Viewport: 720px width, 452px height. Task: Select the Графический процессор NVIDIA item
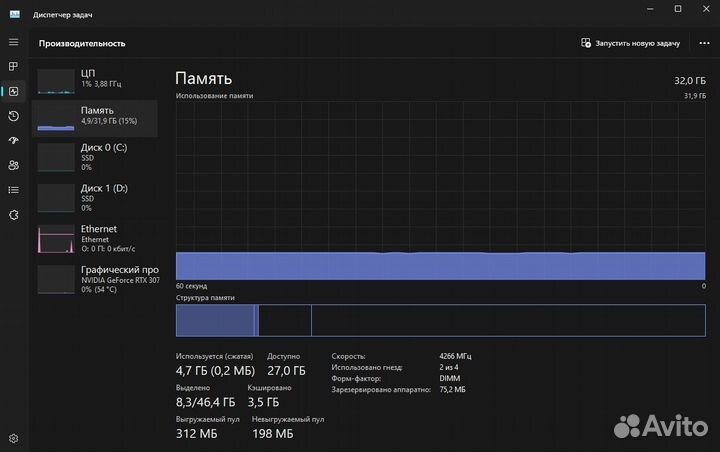click(95, 277)
